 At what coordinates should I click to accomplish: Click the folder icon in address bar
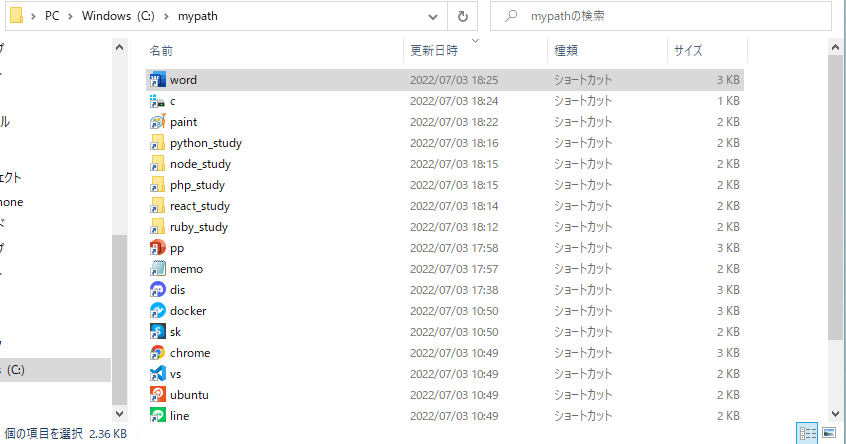tap(17, 16)
